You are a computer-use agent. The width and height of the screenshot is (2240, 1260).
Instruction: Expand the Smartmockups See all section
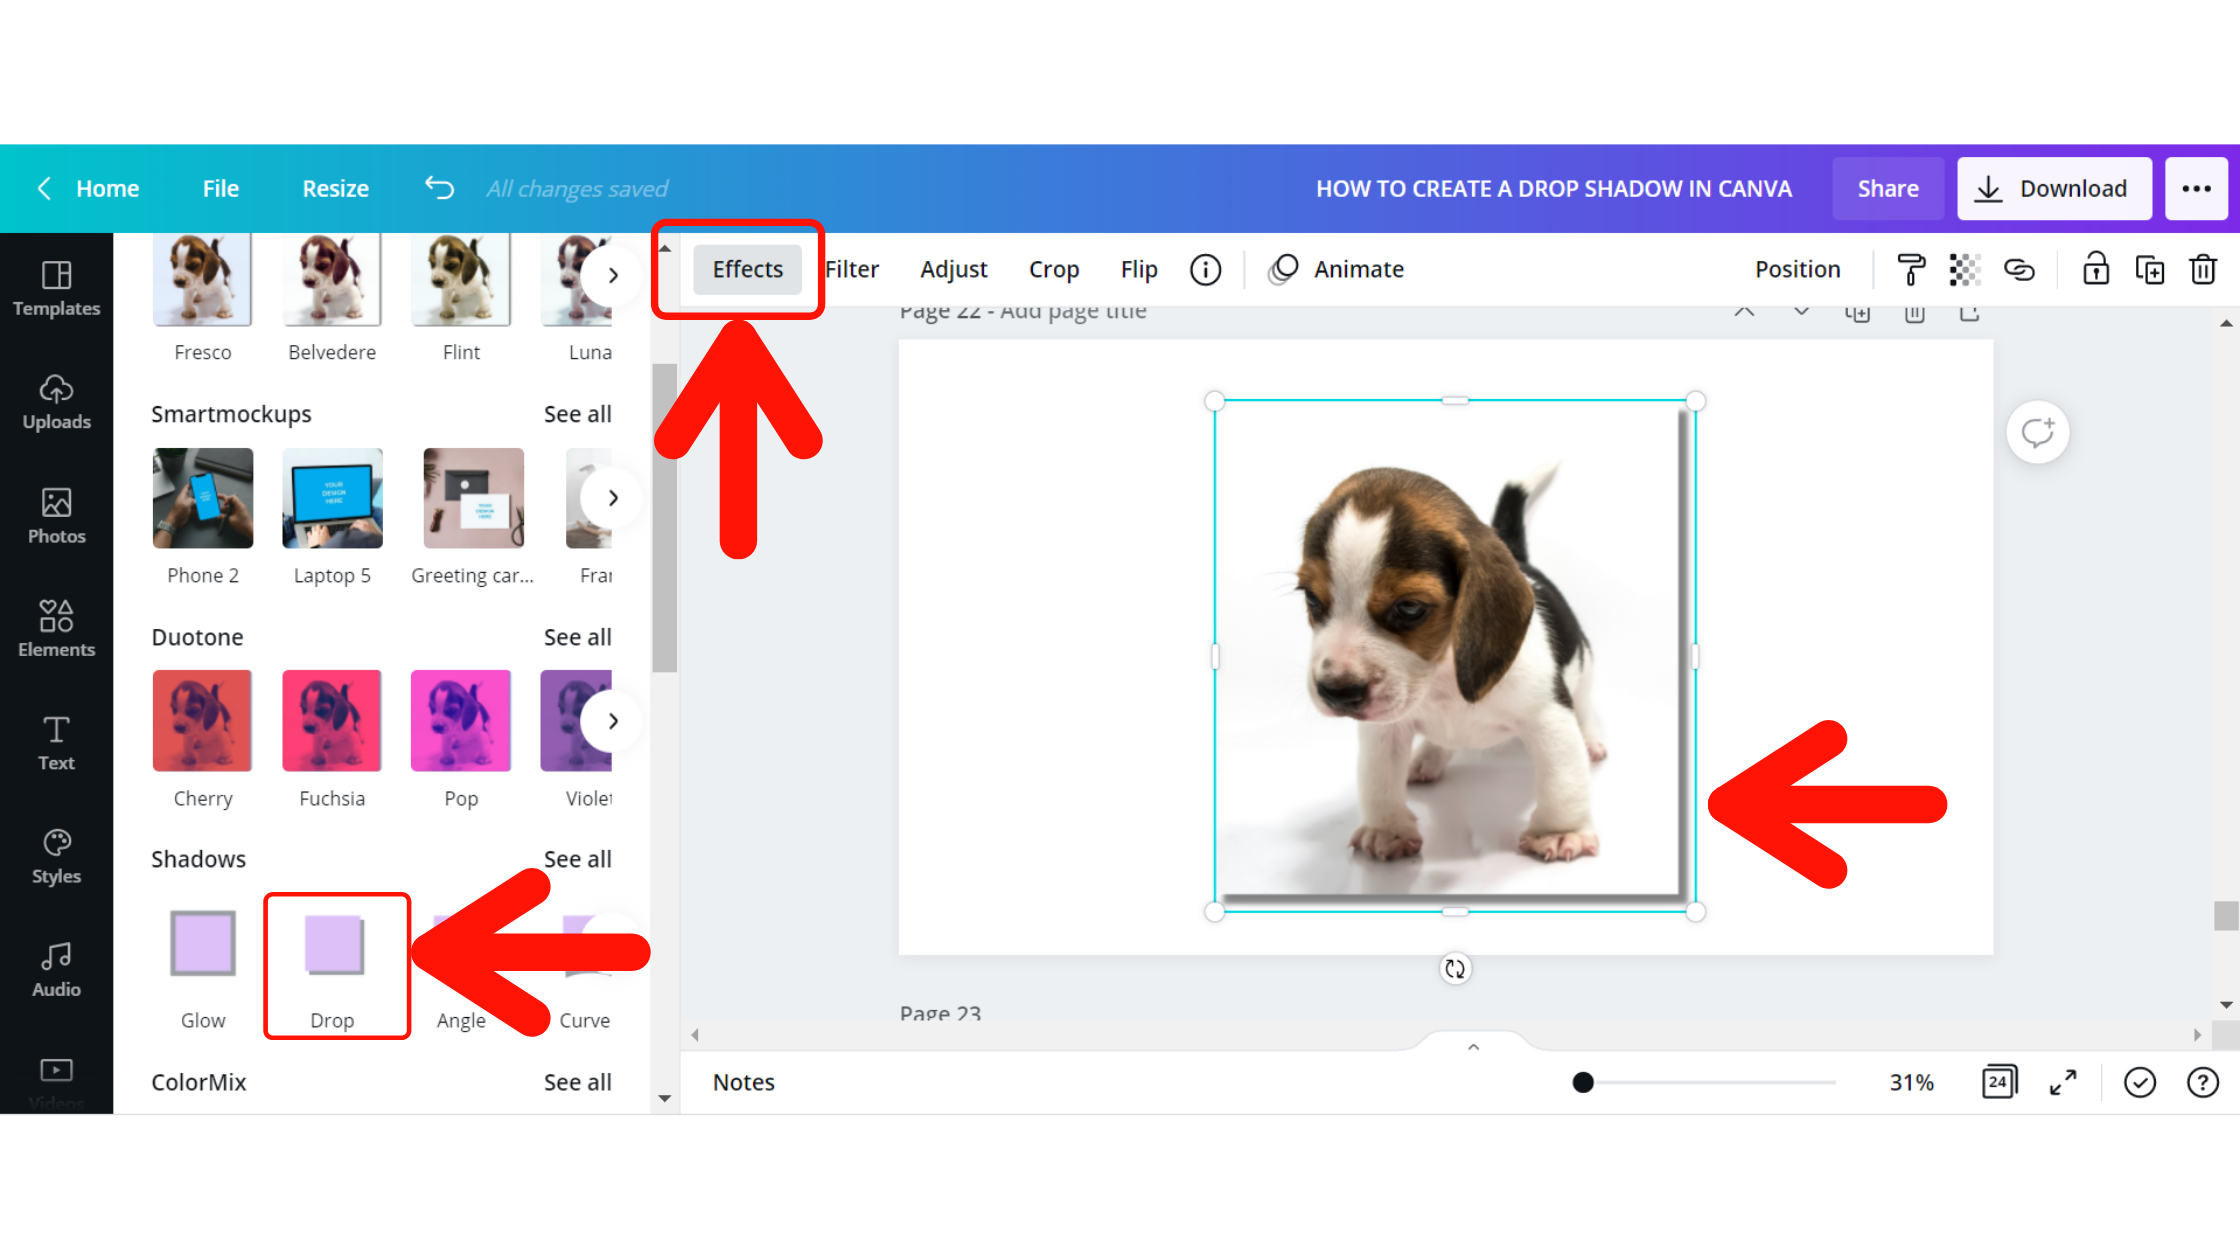pos(577,412)
